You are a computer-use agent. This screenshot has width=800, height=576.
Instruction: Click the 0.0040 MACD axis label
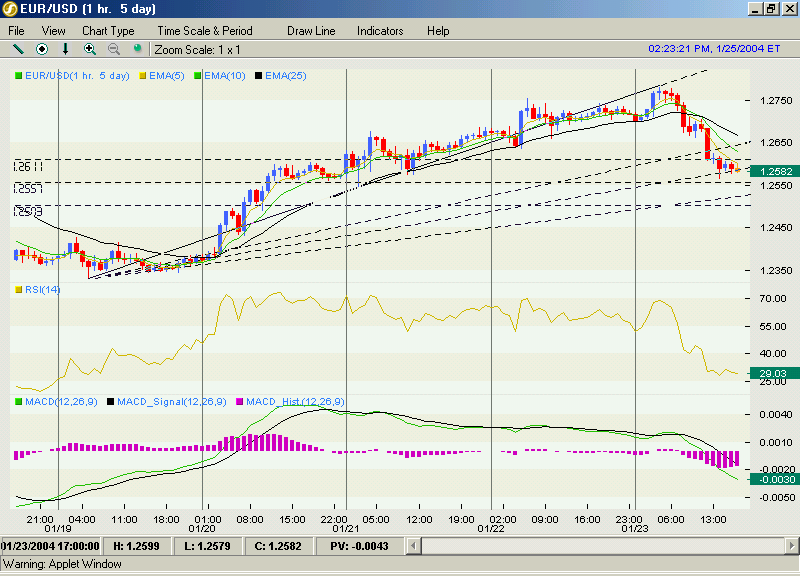pyautogui.click(x=776, y=415)
